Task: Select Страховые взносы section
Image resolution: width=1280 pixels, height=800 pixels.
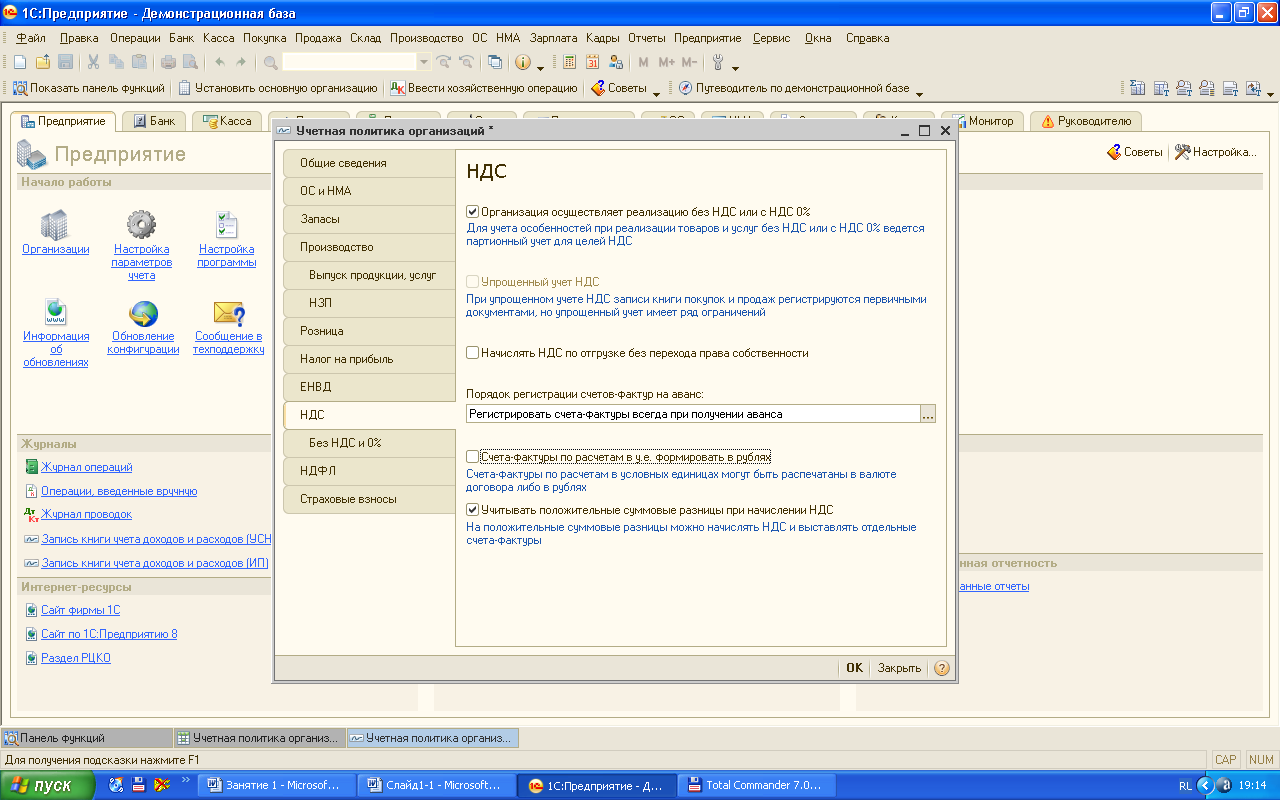Action: tap(369, 499)
